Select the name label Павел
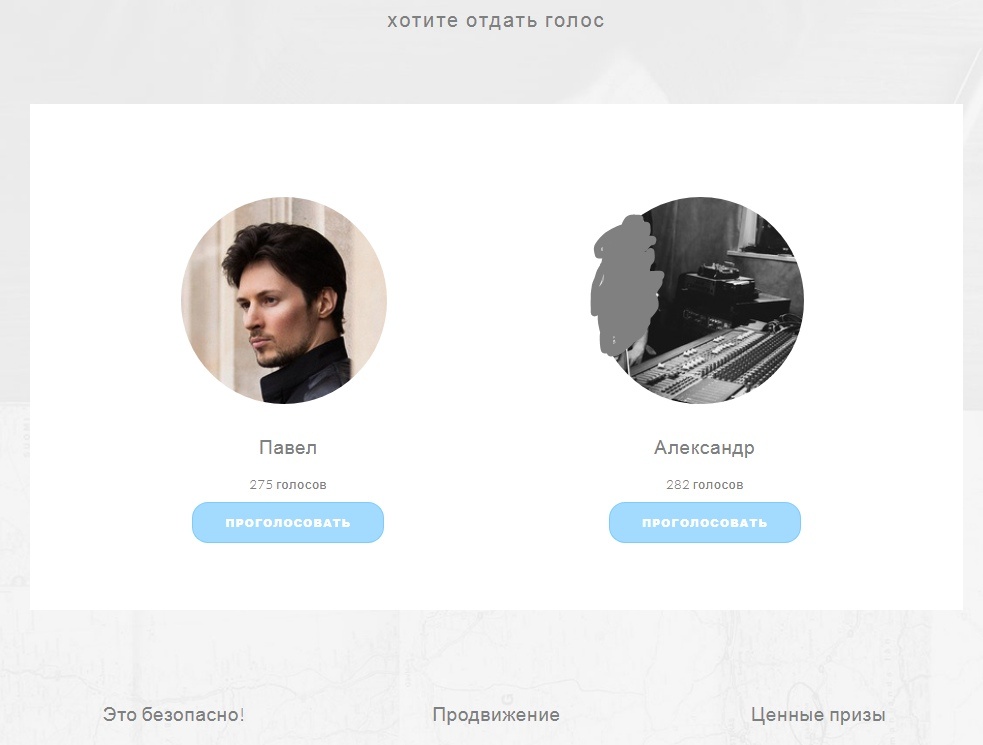The image size is (983, 745). pos(288,448)
